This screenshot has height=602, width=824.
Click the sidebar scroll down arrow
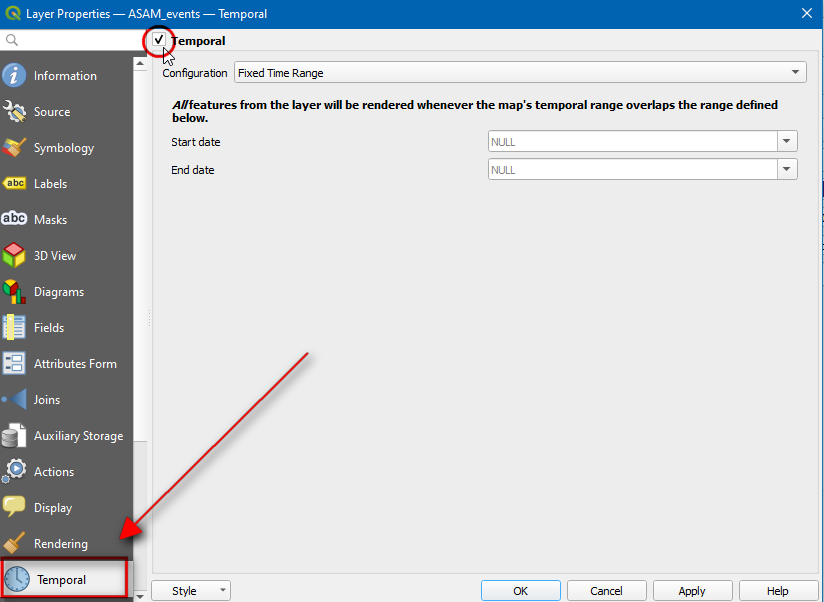click(140, 595)
